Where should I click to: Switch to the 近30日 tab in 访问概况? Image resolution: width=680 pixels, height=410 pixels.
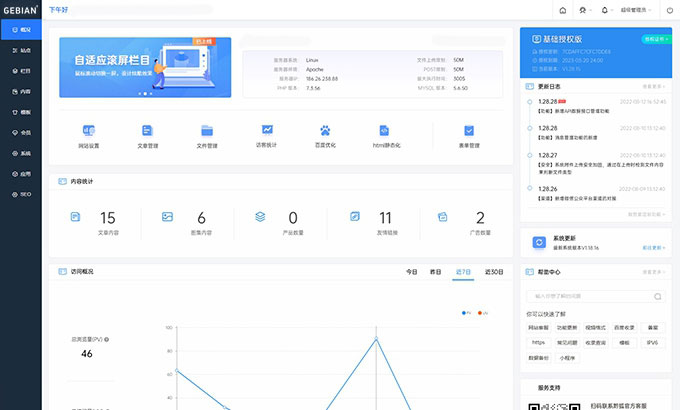[493, 271]
